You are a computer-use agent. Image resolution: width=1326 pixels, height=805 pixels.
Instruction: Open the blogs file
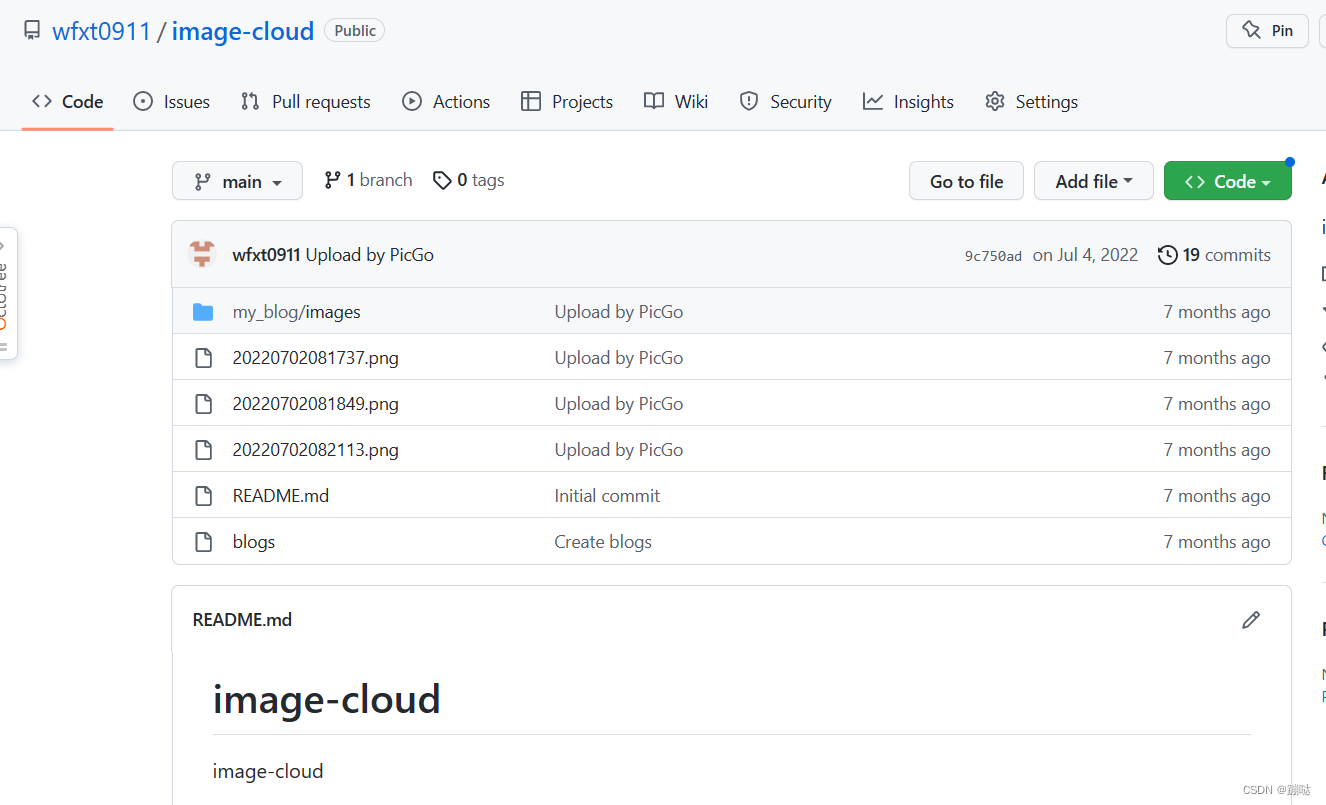253,542
